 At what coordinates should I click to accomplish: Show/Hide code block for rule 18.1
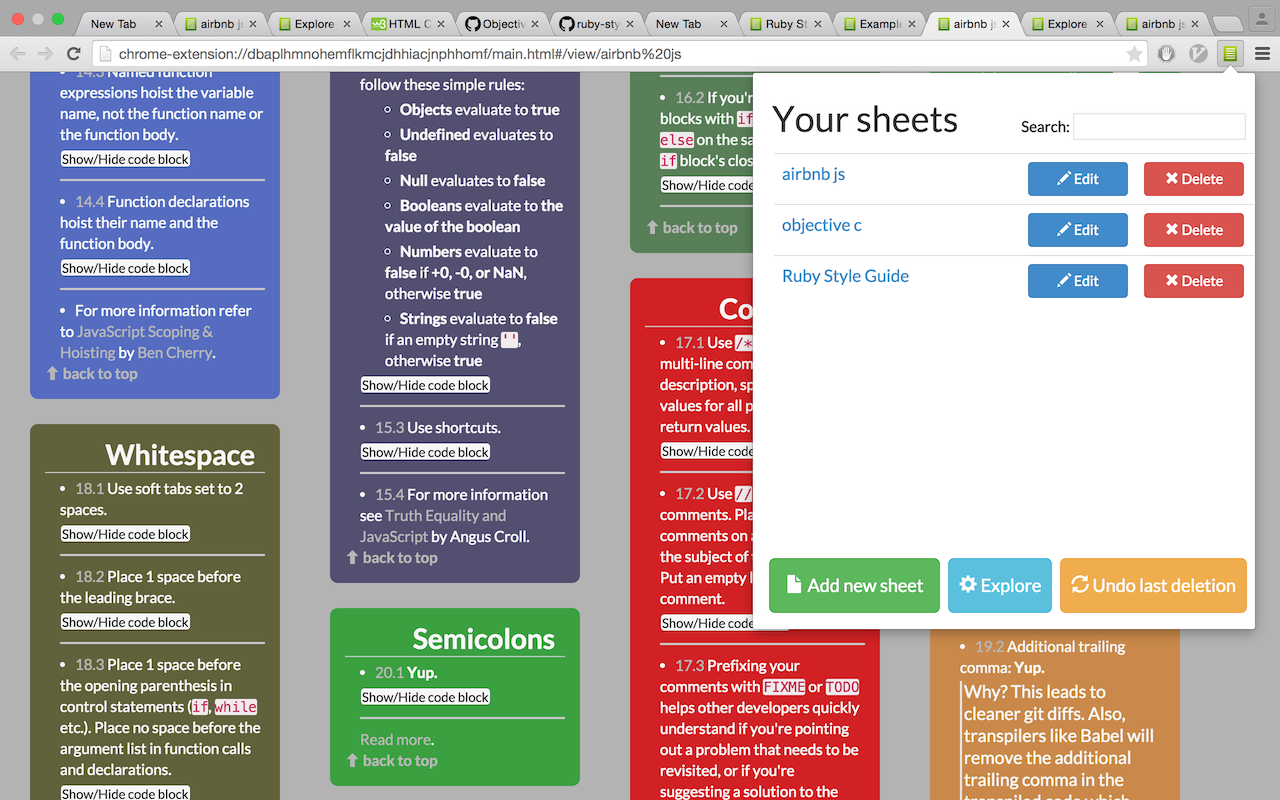(125, 534)
